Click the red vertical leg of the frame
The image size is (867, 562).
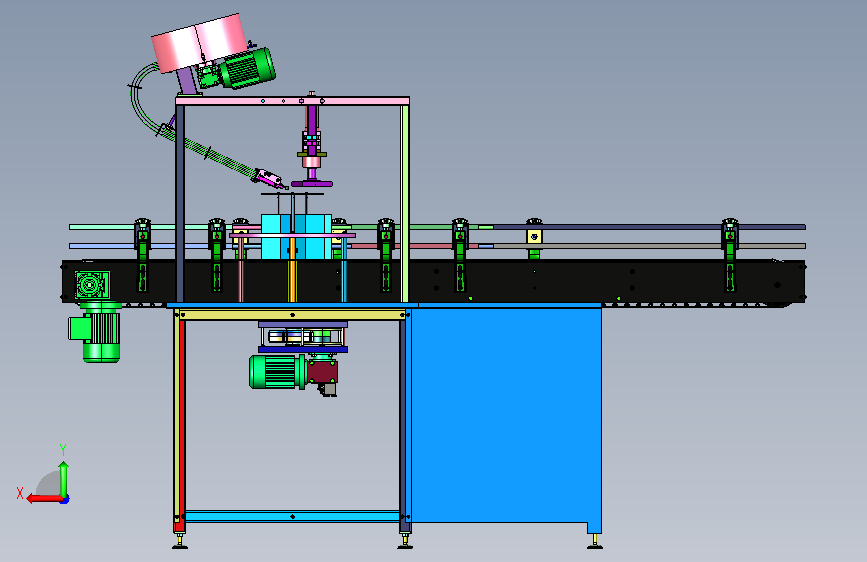pyautogui.click(x=182, y=426)
